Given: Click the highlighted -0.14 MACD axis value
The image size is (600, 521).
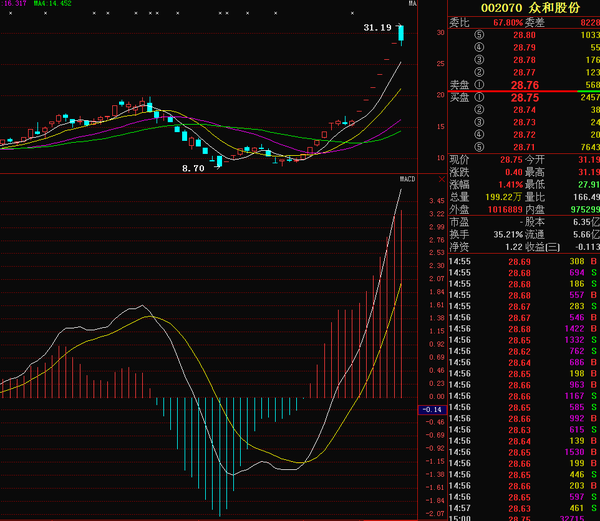Looking at the screenshot, I should pos(432,410).
